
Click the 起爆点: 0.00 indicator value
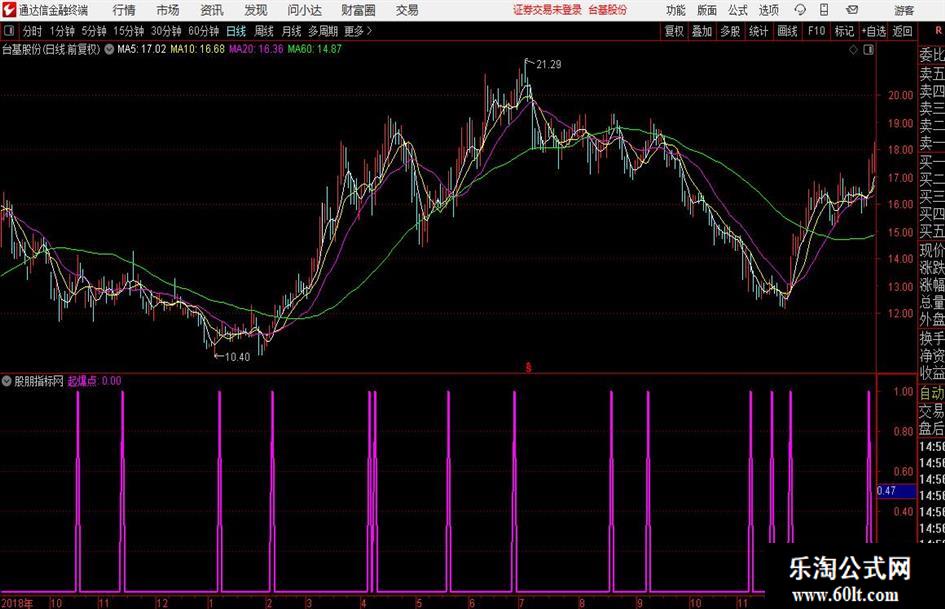[94, 381]
